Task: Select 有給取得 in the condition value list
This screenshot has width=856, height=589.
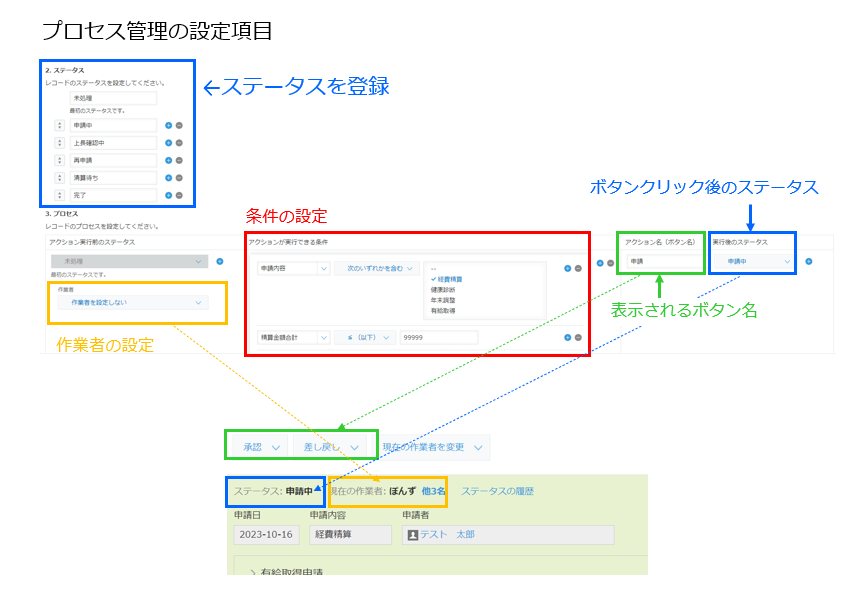Action: (442, 312)
